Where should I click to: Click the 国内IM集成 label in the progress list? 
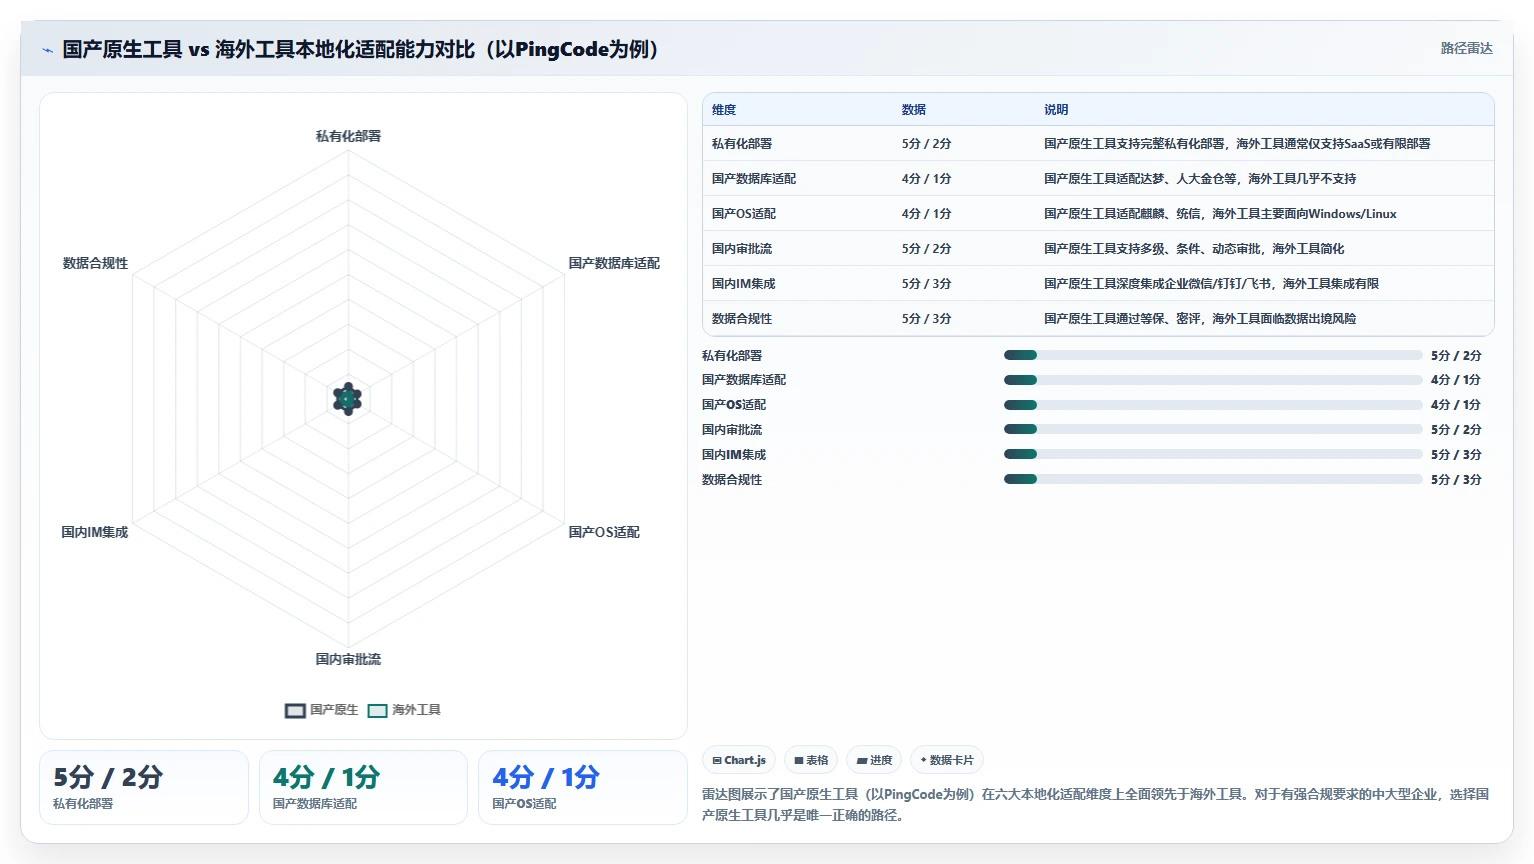[x=734, y=455]
